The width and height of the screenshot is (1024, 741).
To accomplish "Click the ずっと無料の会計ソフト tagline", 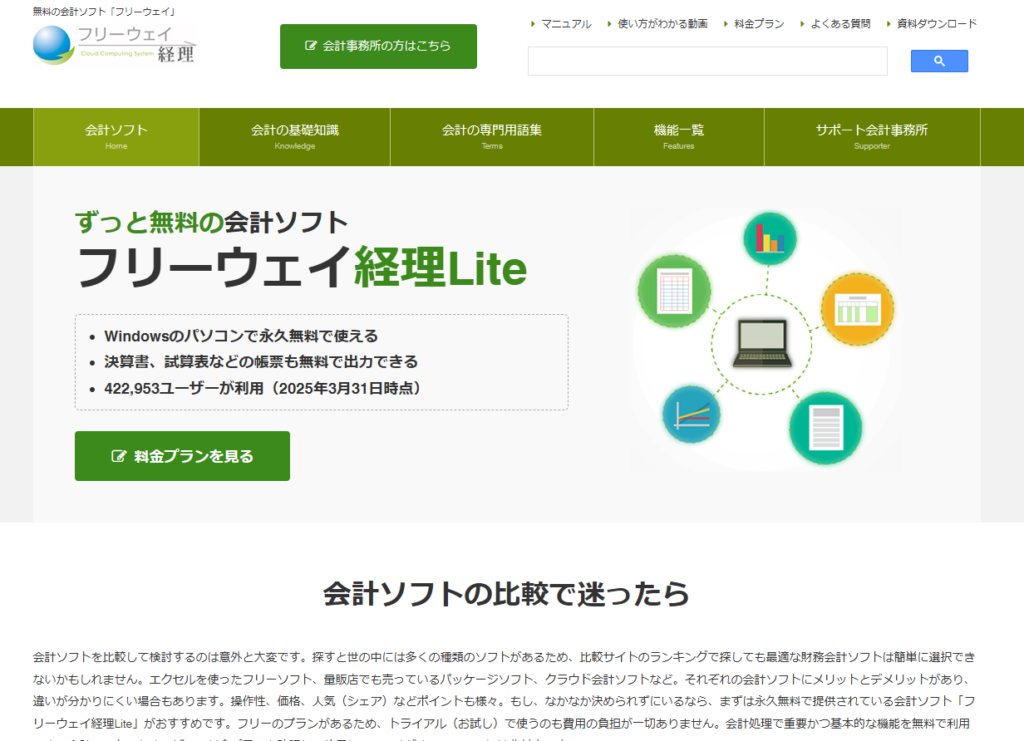I will click(x=212, y=222).
